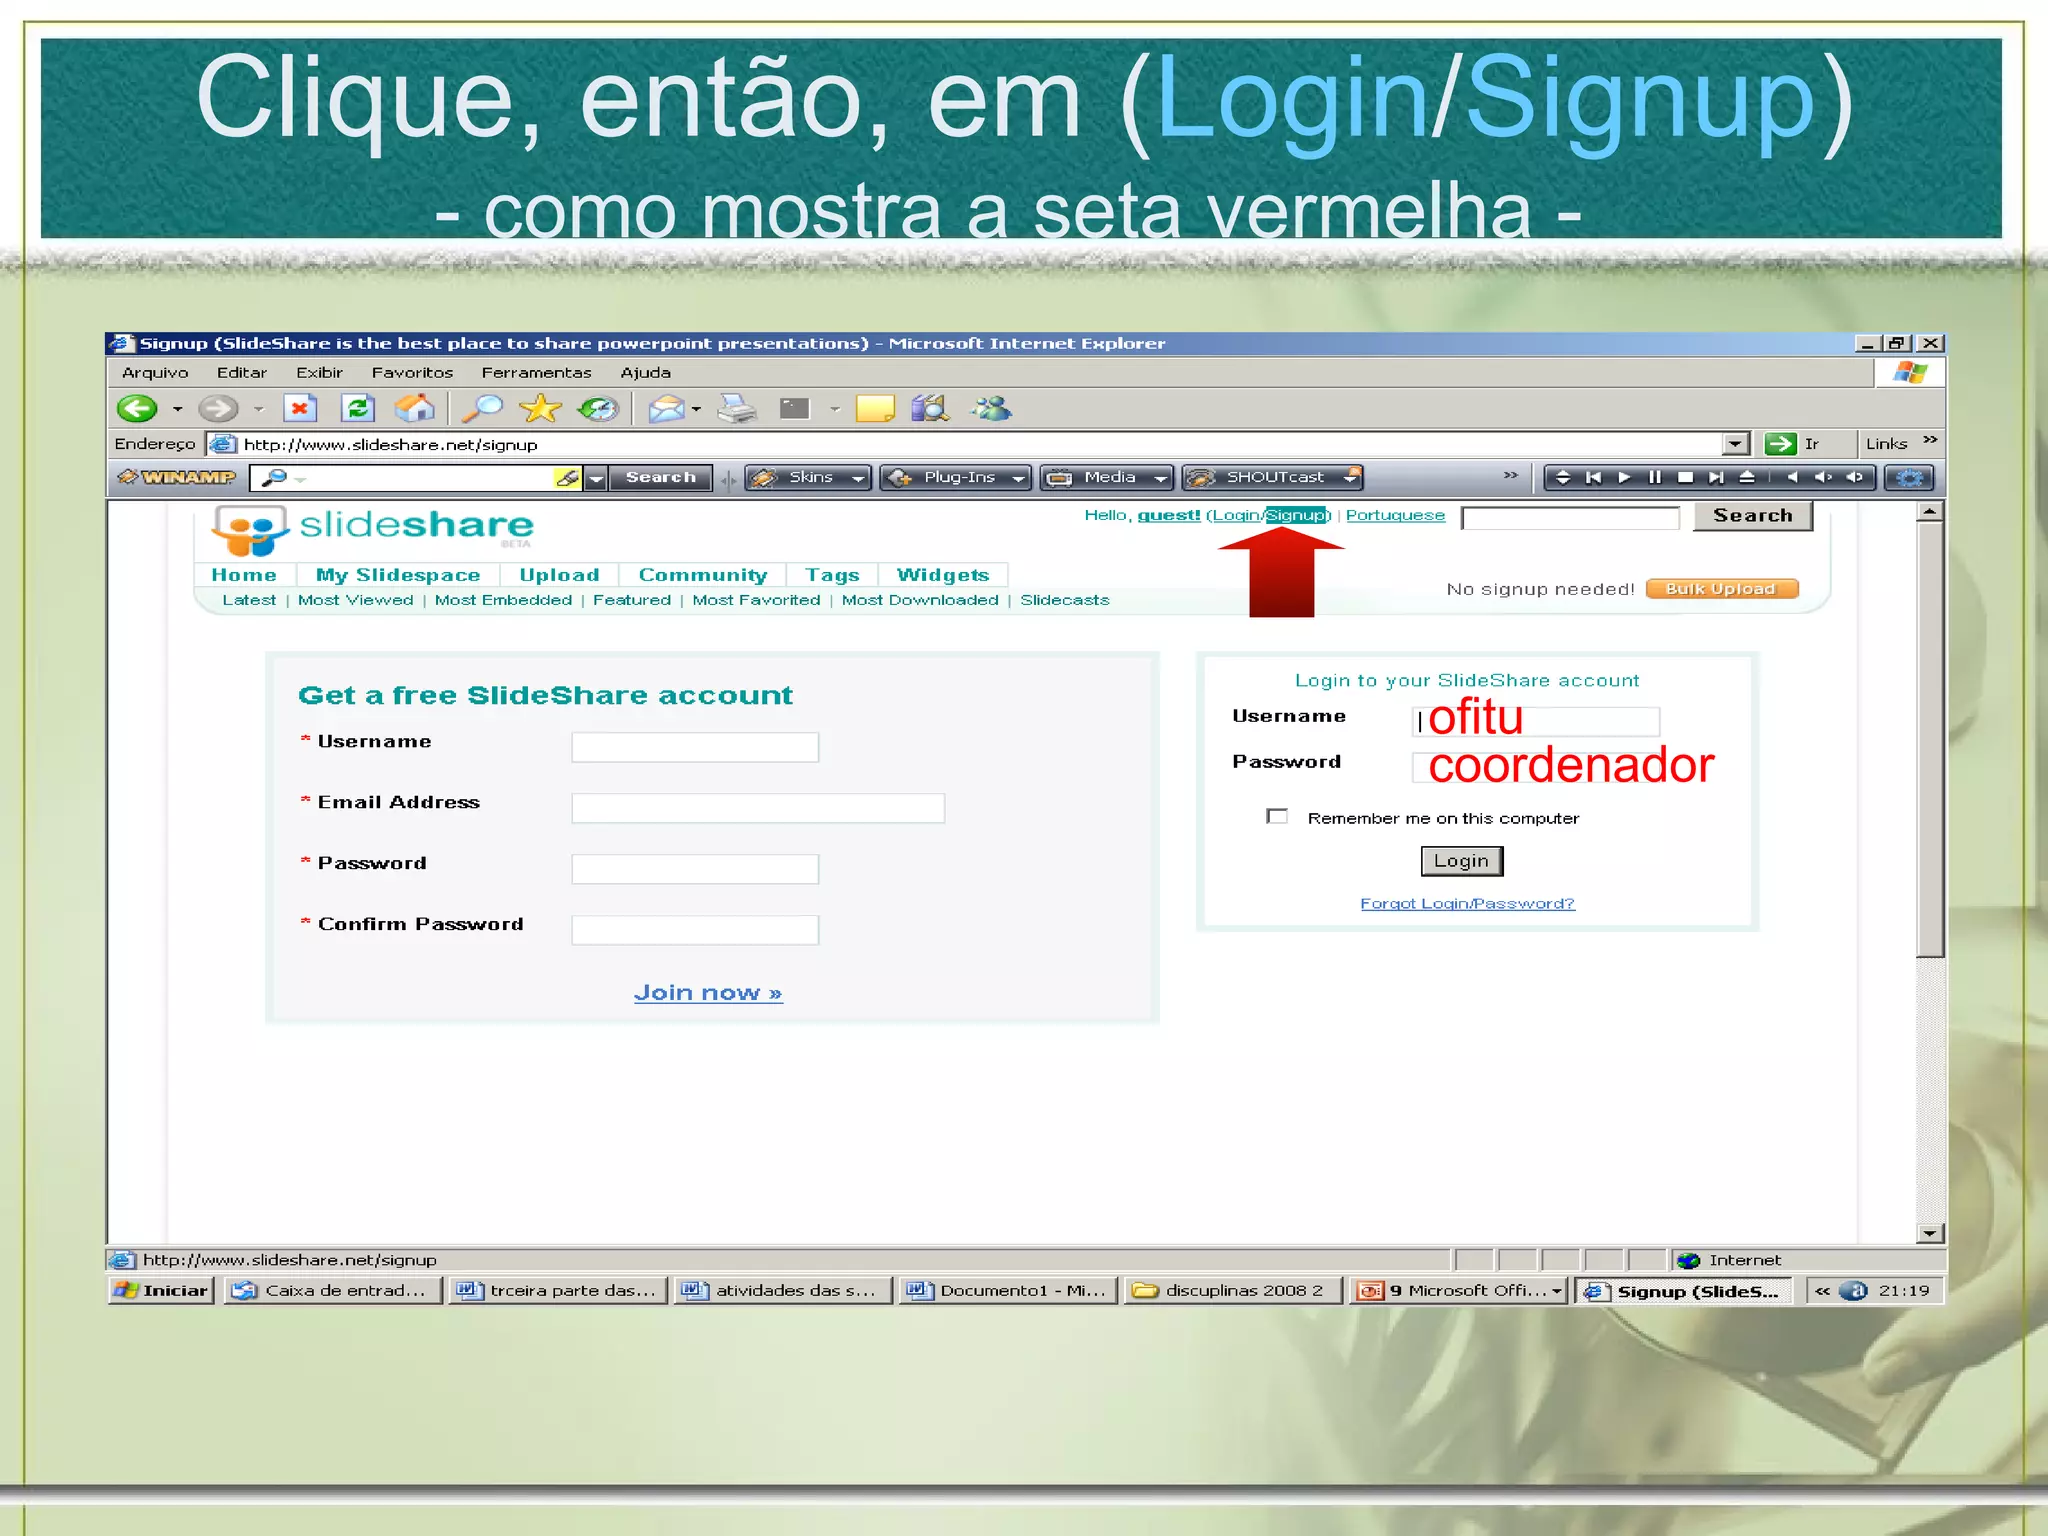Go to the Home page icon
The width and height of the screenshot is (2048, 1536).
click(x=414, y=408)
